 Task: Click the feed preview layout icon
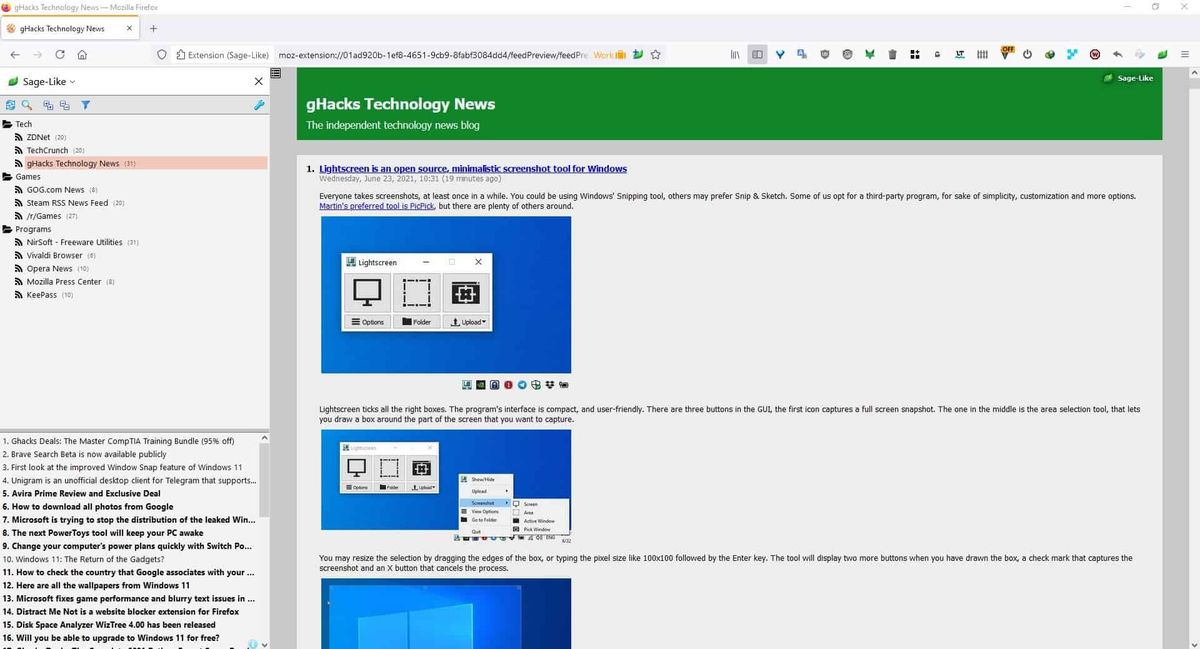tap(276, 73)
